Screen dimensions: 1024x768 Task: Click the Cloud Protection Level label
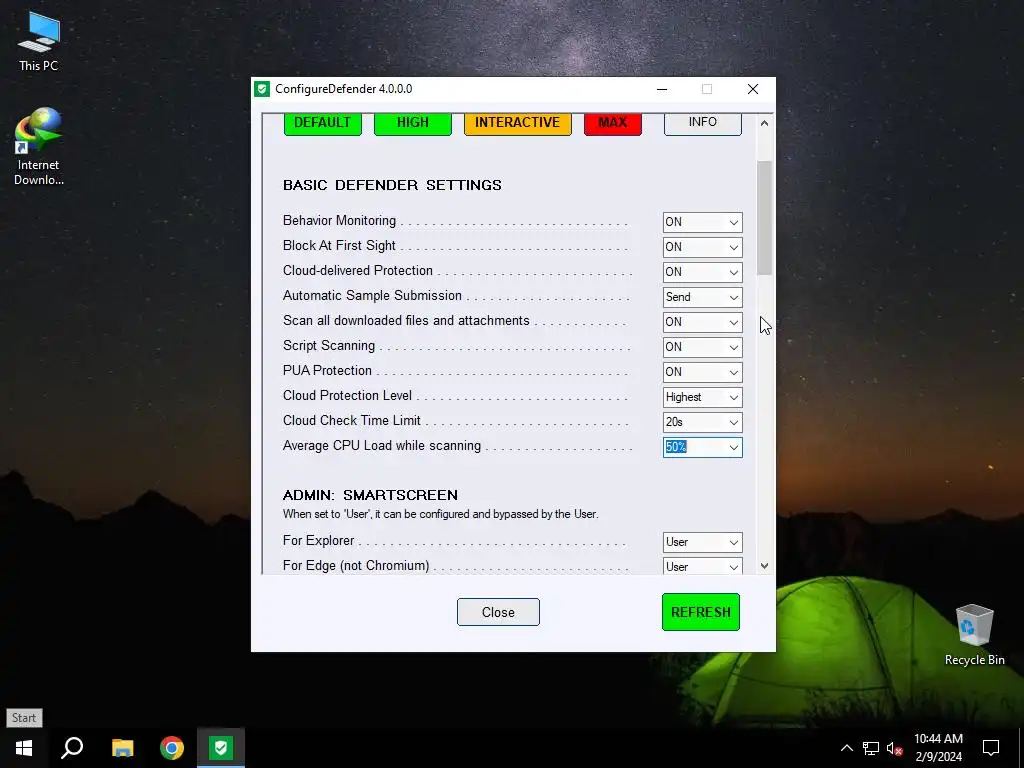tap(347, 396)
